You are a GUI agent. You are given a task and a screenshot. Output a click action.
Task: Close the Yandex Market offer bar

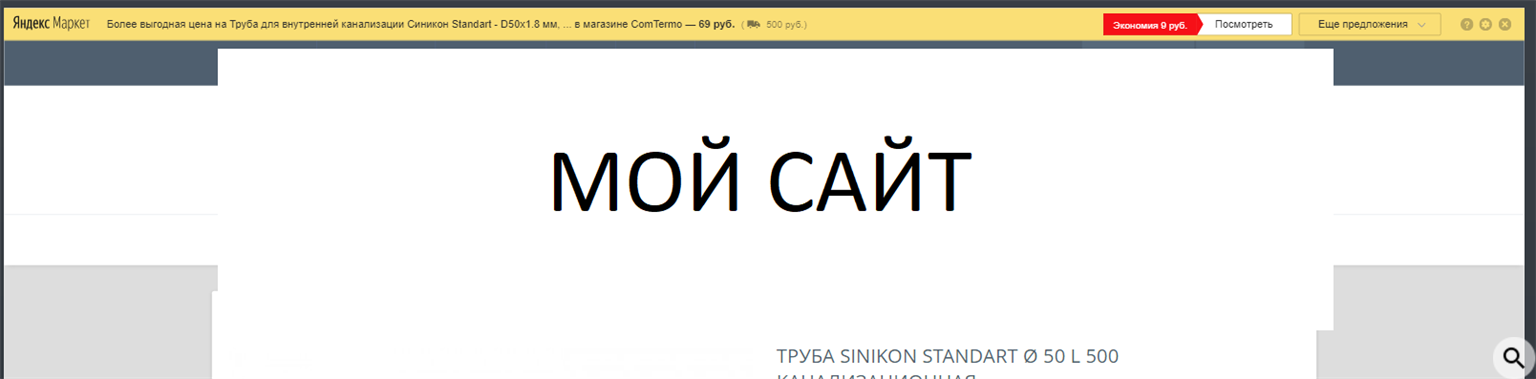1505,24
